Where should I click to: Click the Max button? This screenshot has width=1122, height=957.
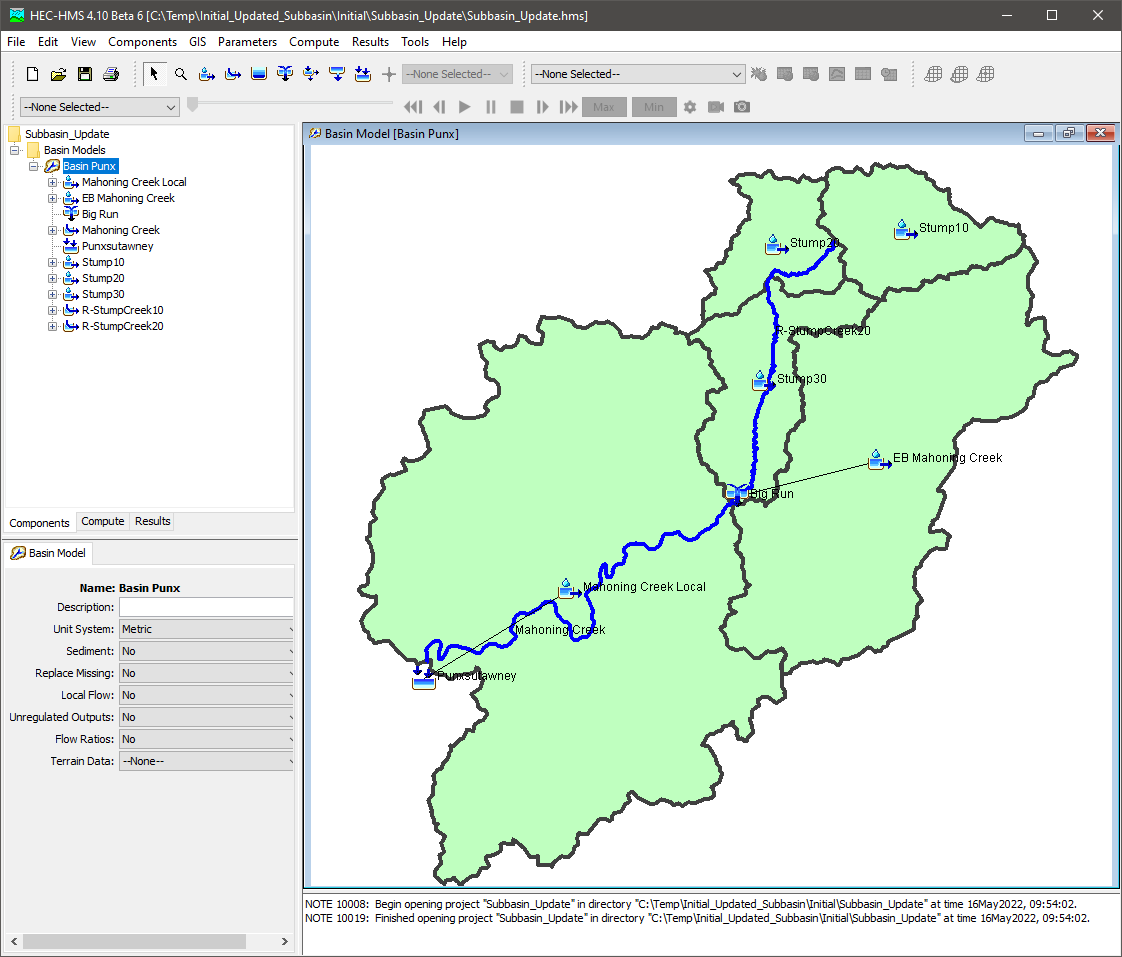[604, 107]
